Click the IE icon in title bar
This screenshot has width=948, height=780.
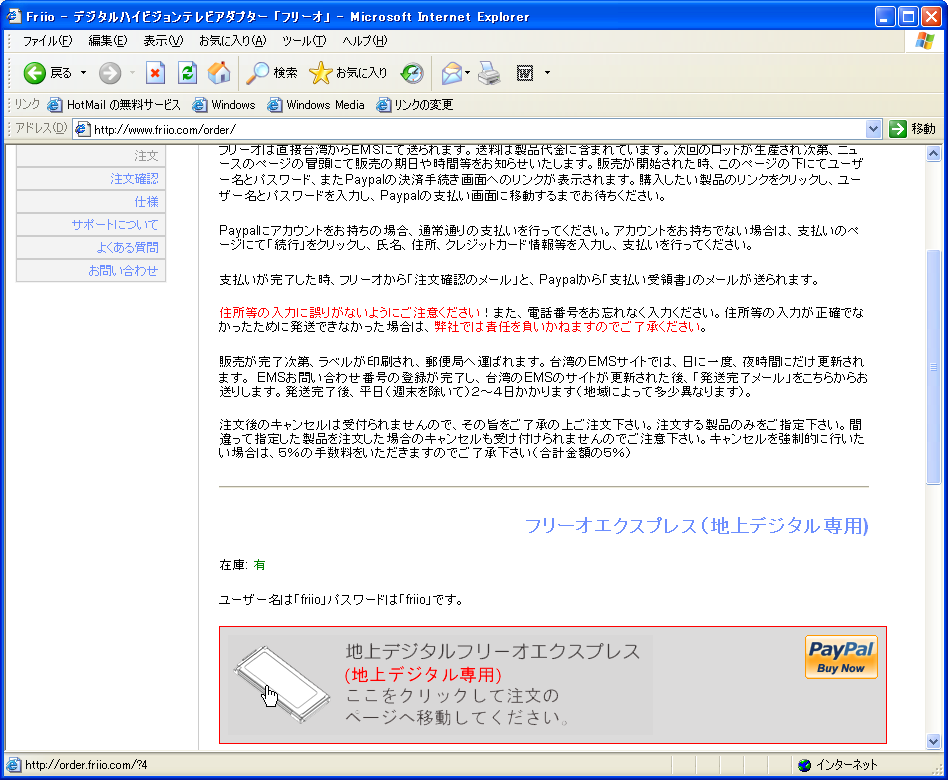pyautogui.click(x=13, y=16)
